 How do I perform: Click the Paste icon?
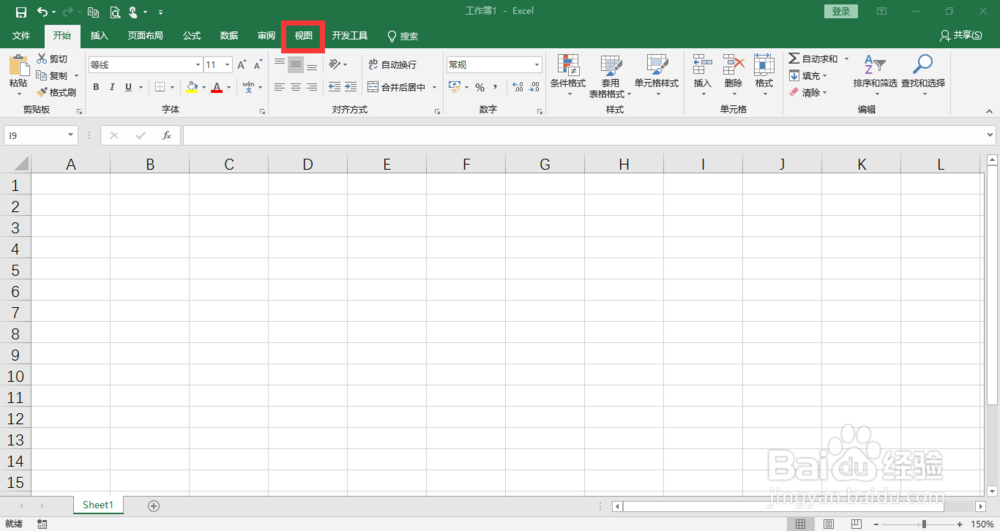tap(18, 66)
